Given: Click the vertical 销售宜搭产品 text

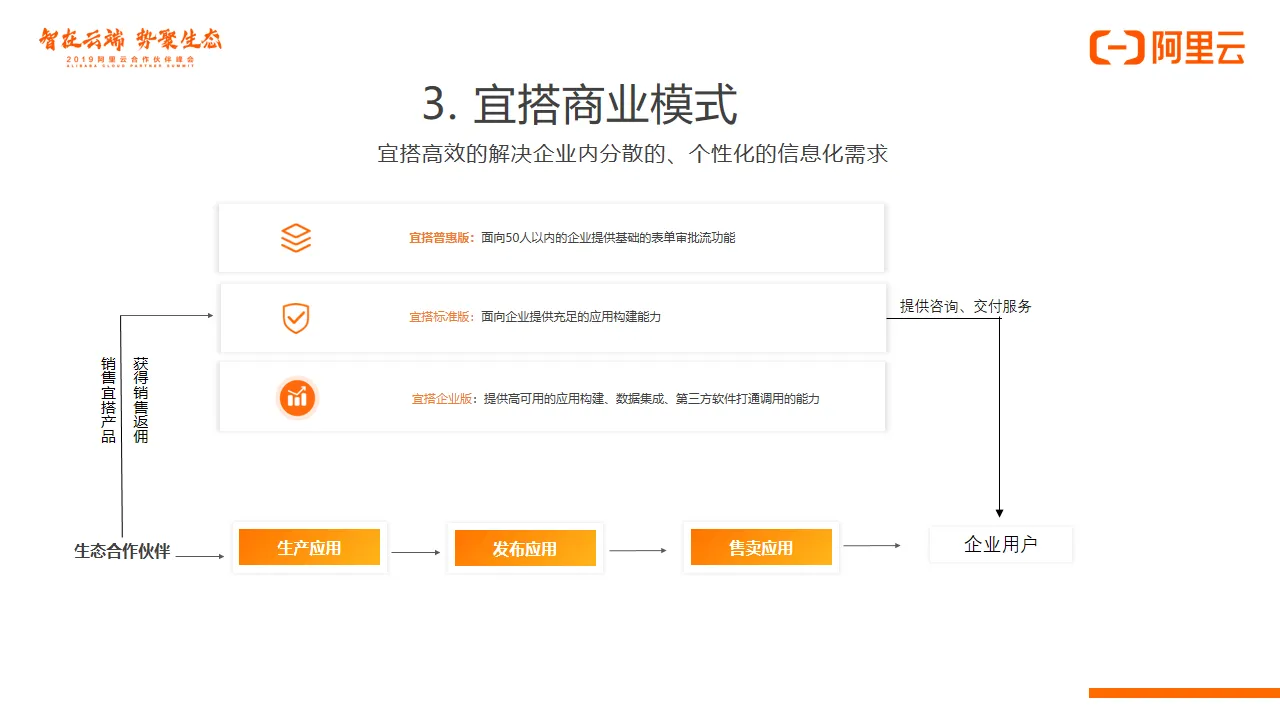Looking at the screenshot, I should click(x=108, y=400).
